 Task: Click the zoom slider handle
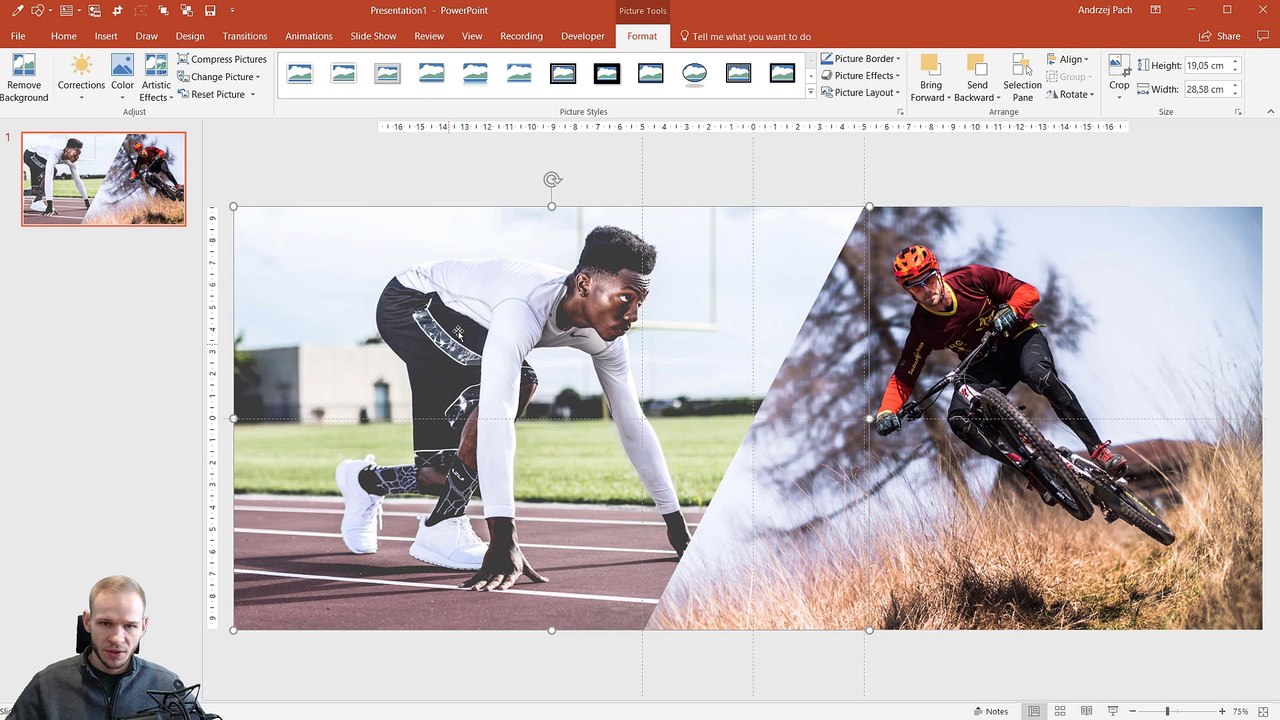pyautogui.click(x=1167, y=711)
